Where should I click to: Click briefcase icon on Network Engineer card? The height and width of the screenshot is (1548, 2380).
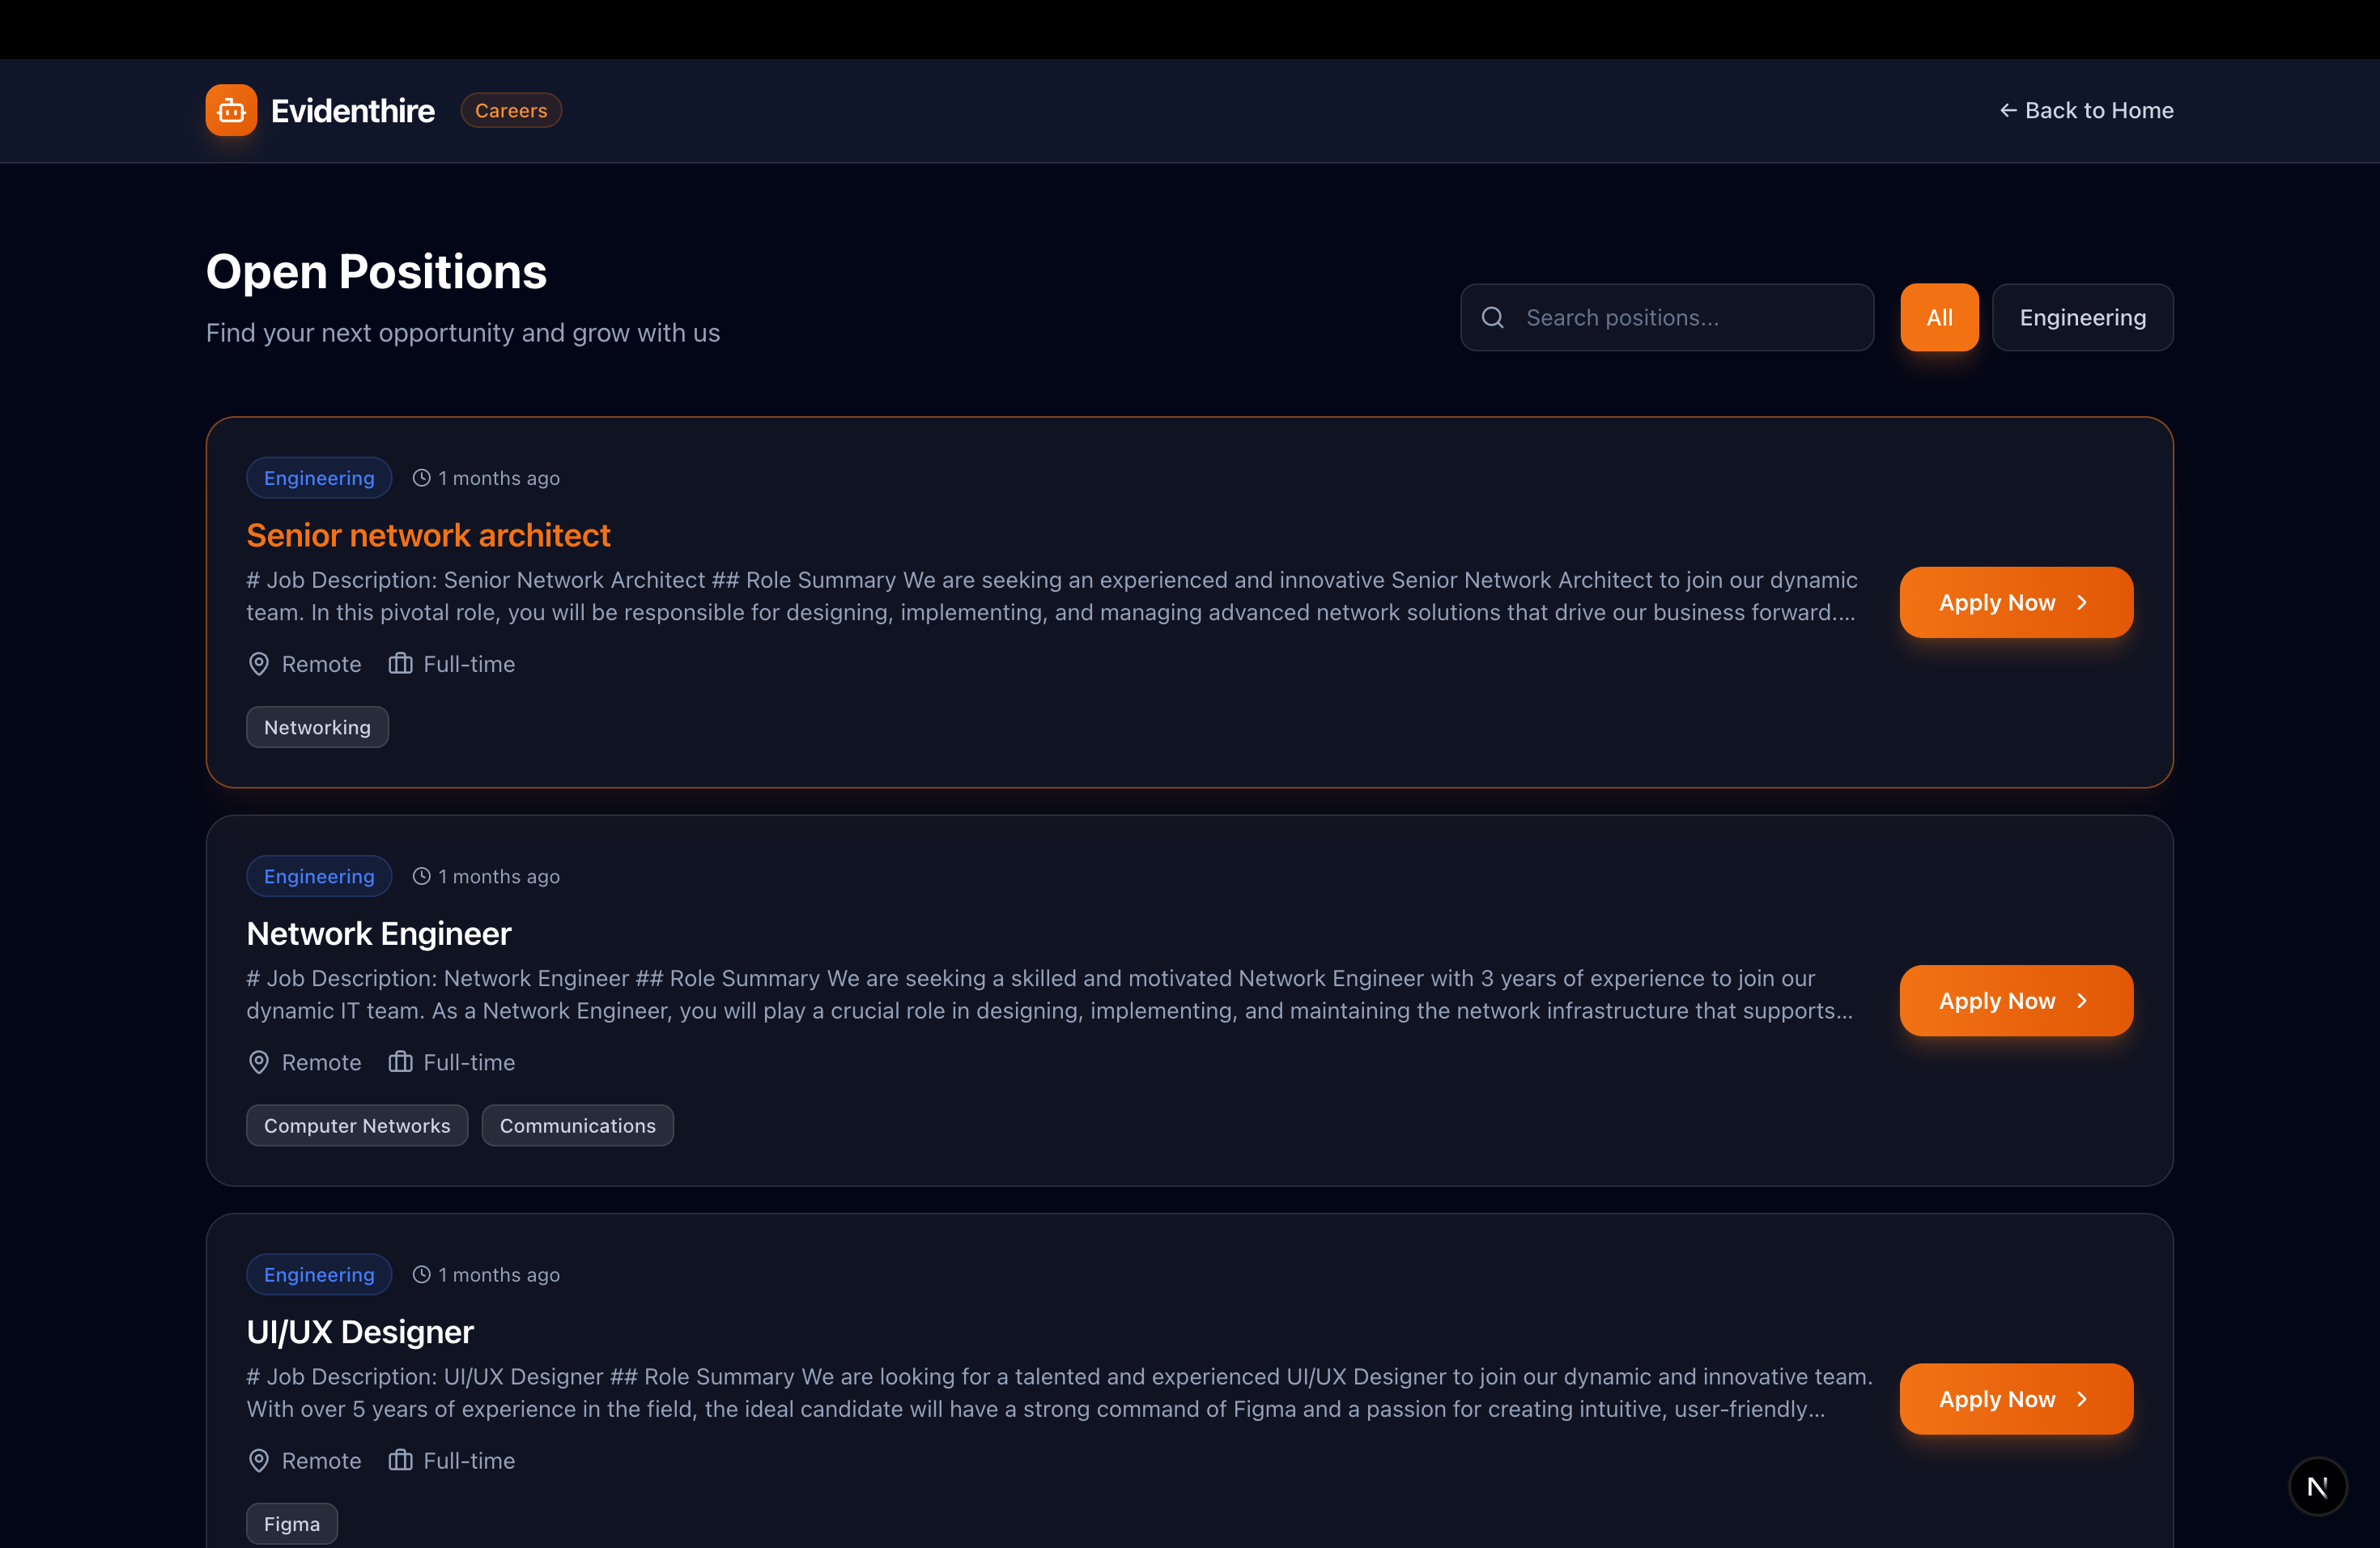(400, 1062)
